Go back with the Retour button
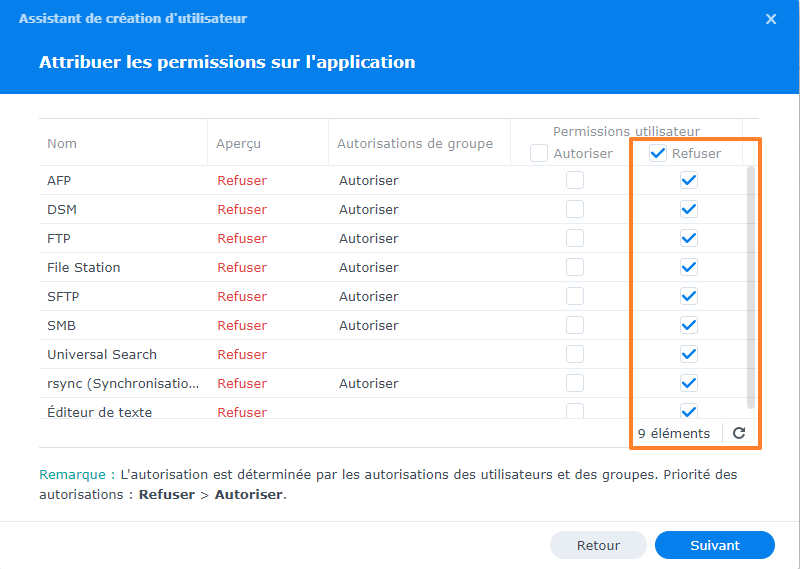The width and height of the screenshot is (800, 569). click(x=598, y=545)
